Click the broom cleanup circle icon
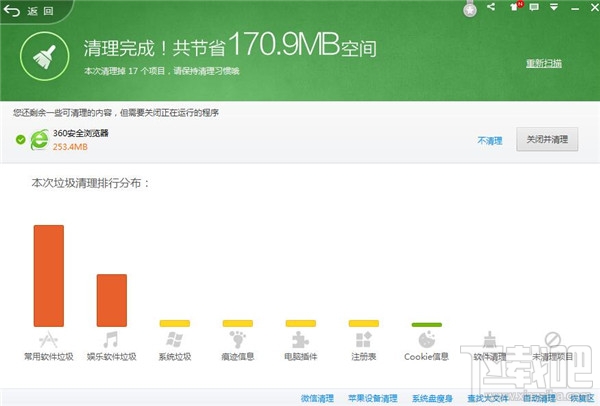Screen dimensions: 600x406 44,56
